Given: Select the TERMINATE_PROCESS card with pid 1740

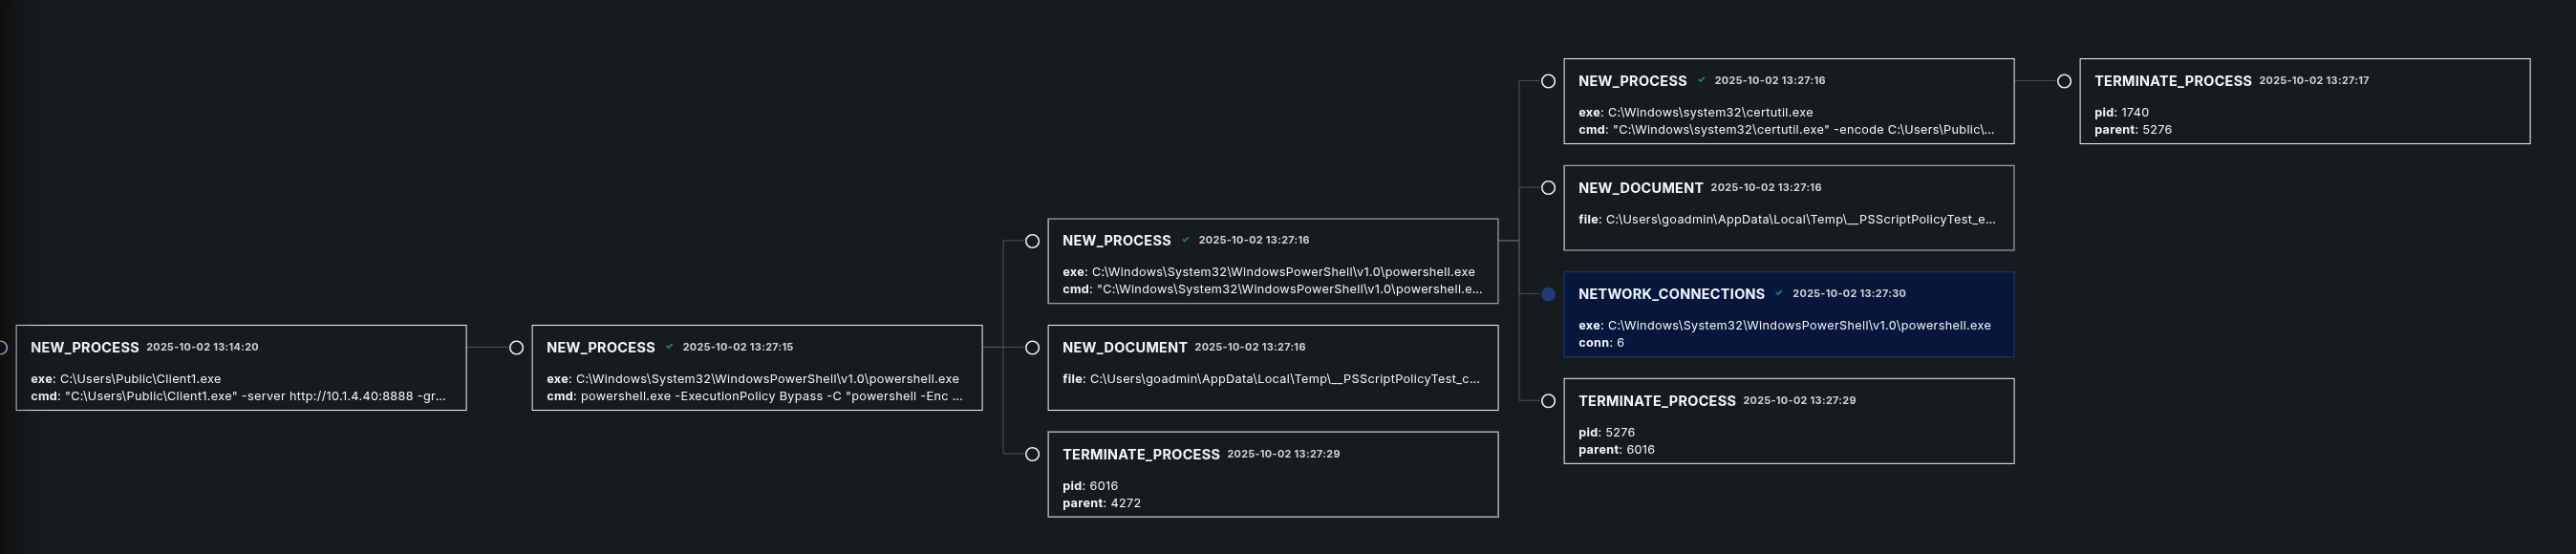Looking at the screenshot, I should click(2304, 101).
